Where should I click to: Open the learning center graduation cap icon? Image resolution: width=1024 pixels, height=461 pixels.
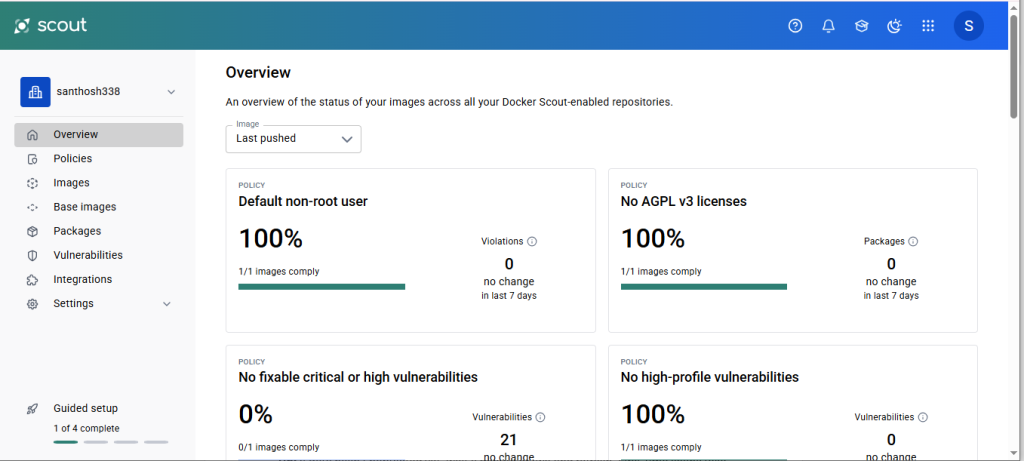pyautogui.click(x=861, y=26)
